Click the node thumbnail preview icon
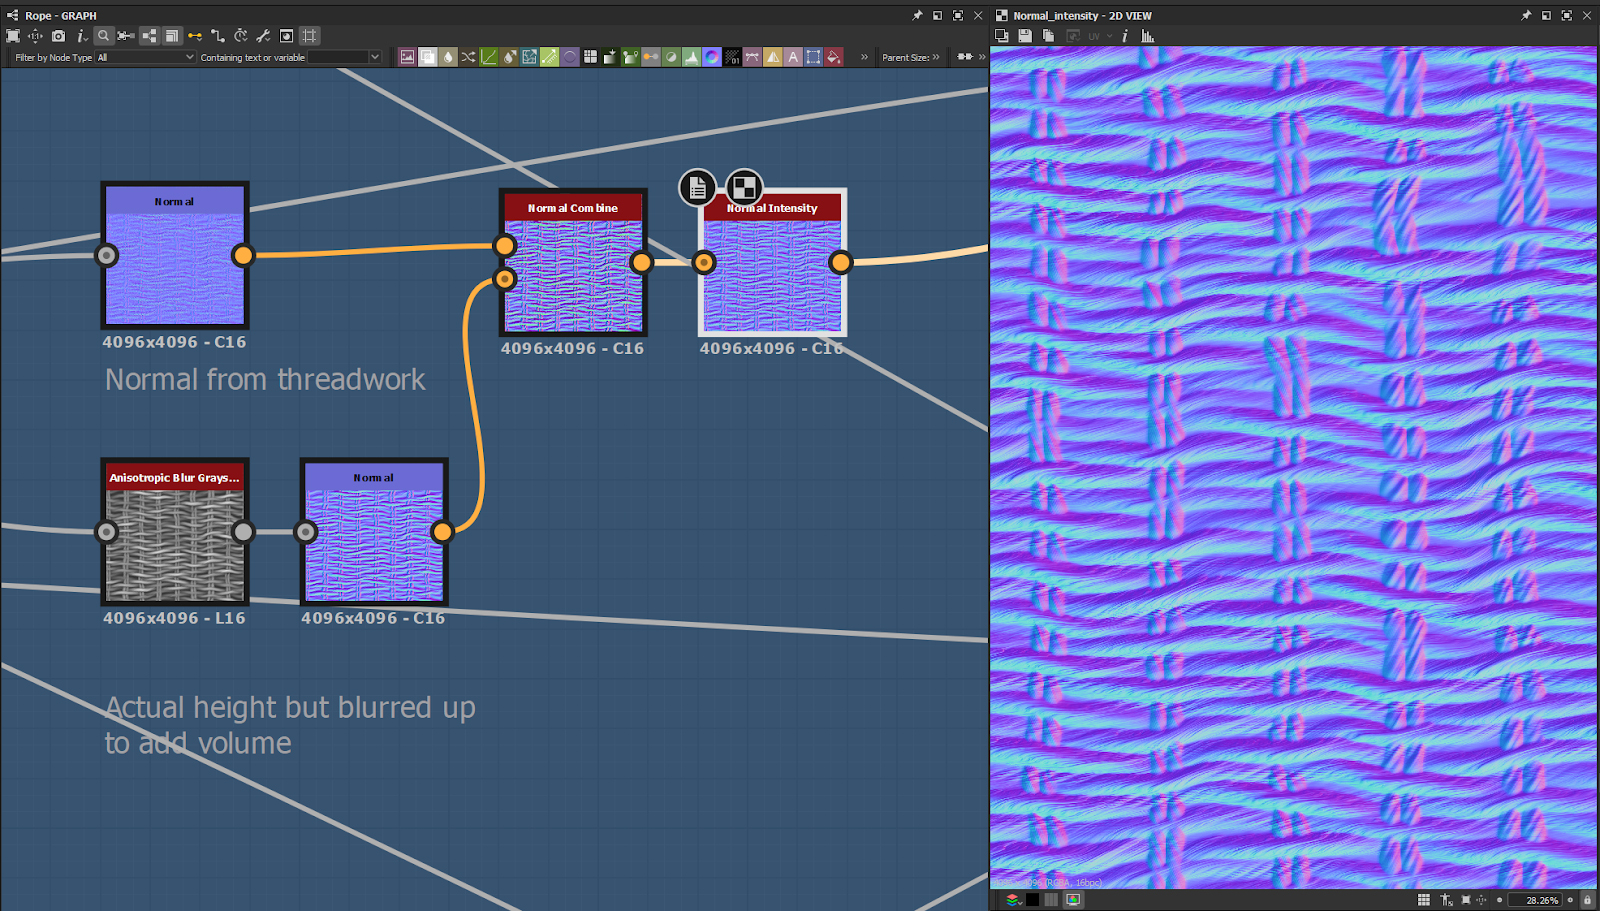The height and width of the screenshot is (911, 1600). (287, 36)
